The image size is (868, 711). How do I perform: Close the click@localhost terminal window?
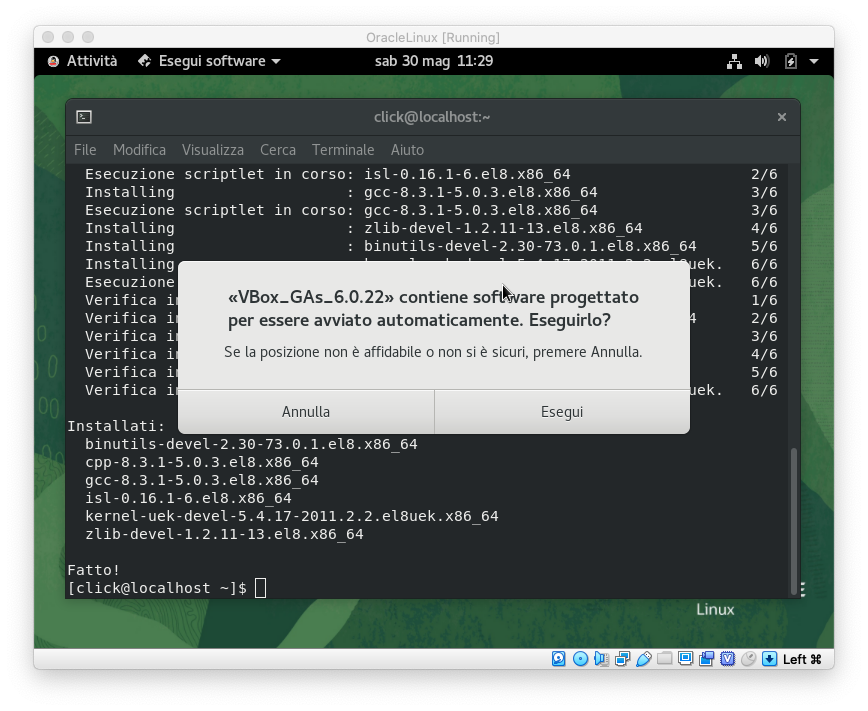pos(782,117)
